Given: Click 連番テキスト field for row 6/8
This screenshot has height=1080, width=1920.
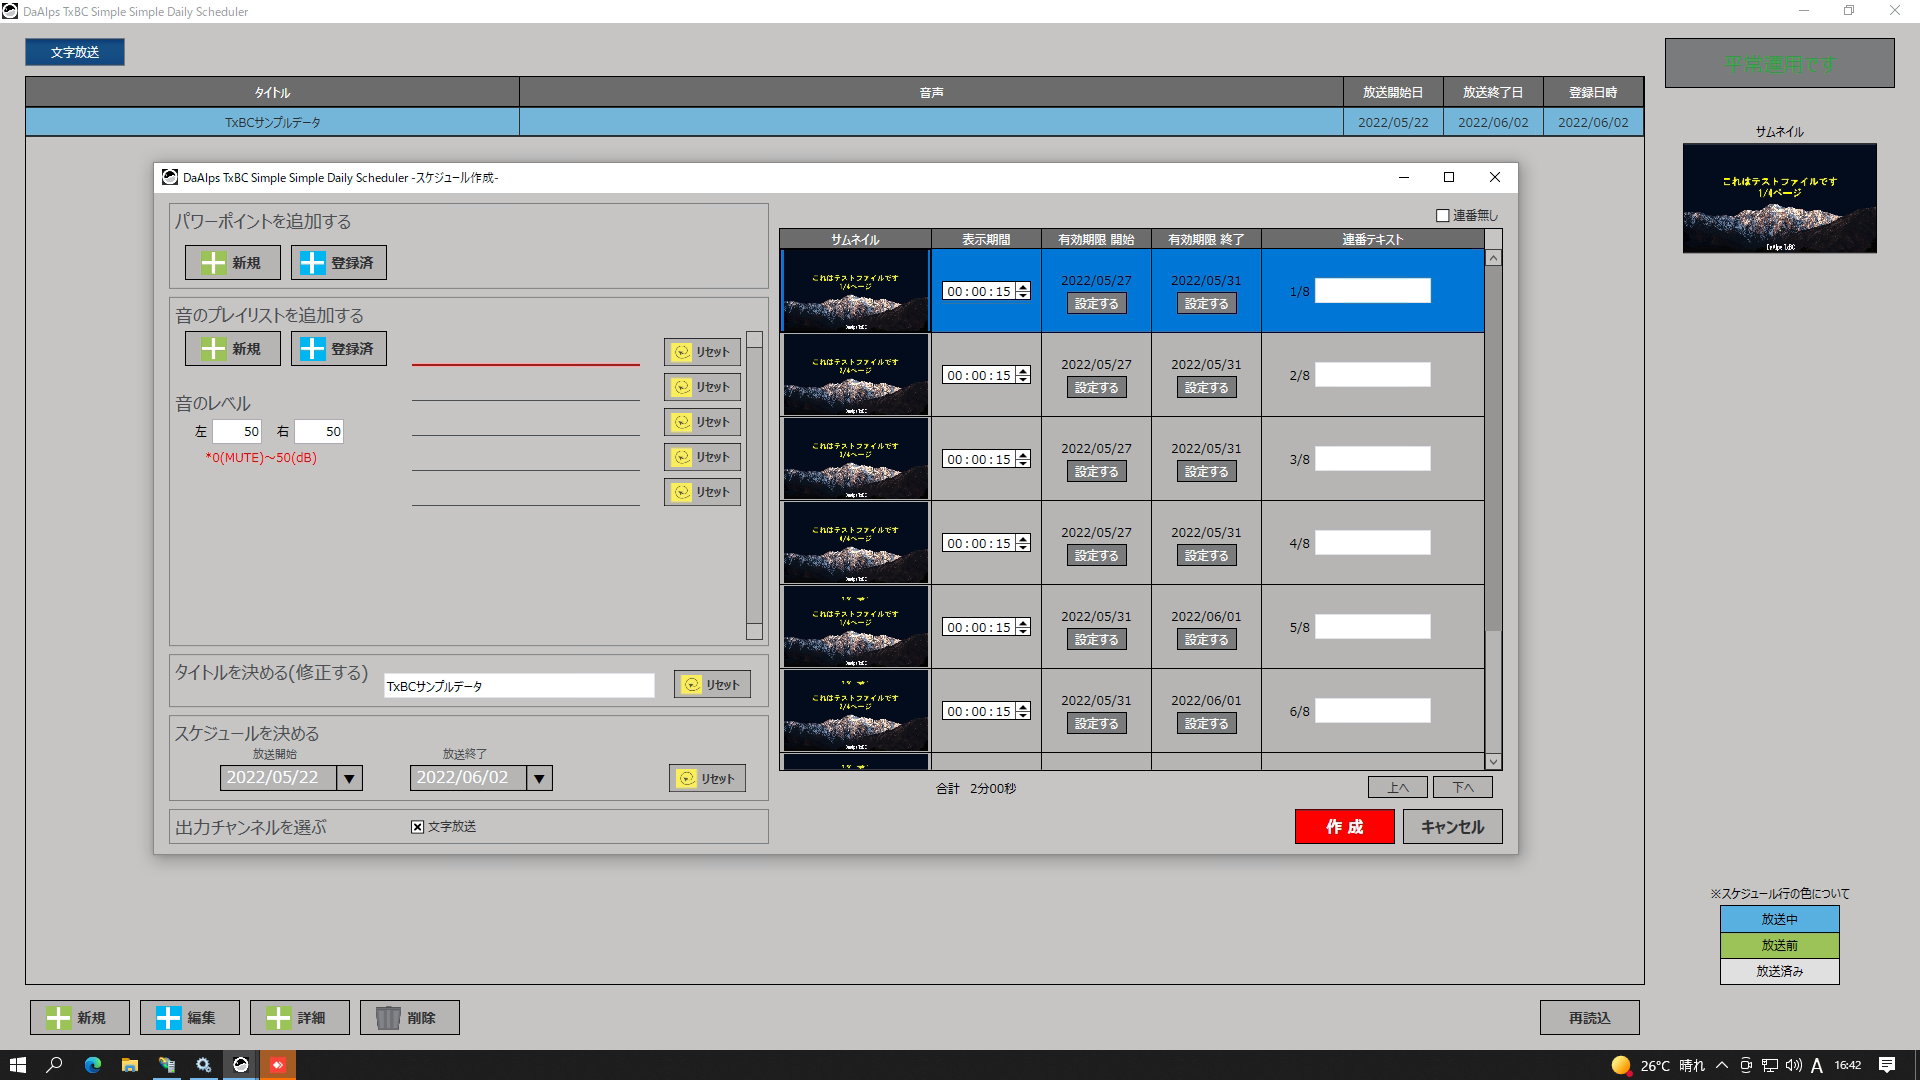Looking at the screenshot, I should tap(1372, 711).
